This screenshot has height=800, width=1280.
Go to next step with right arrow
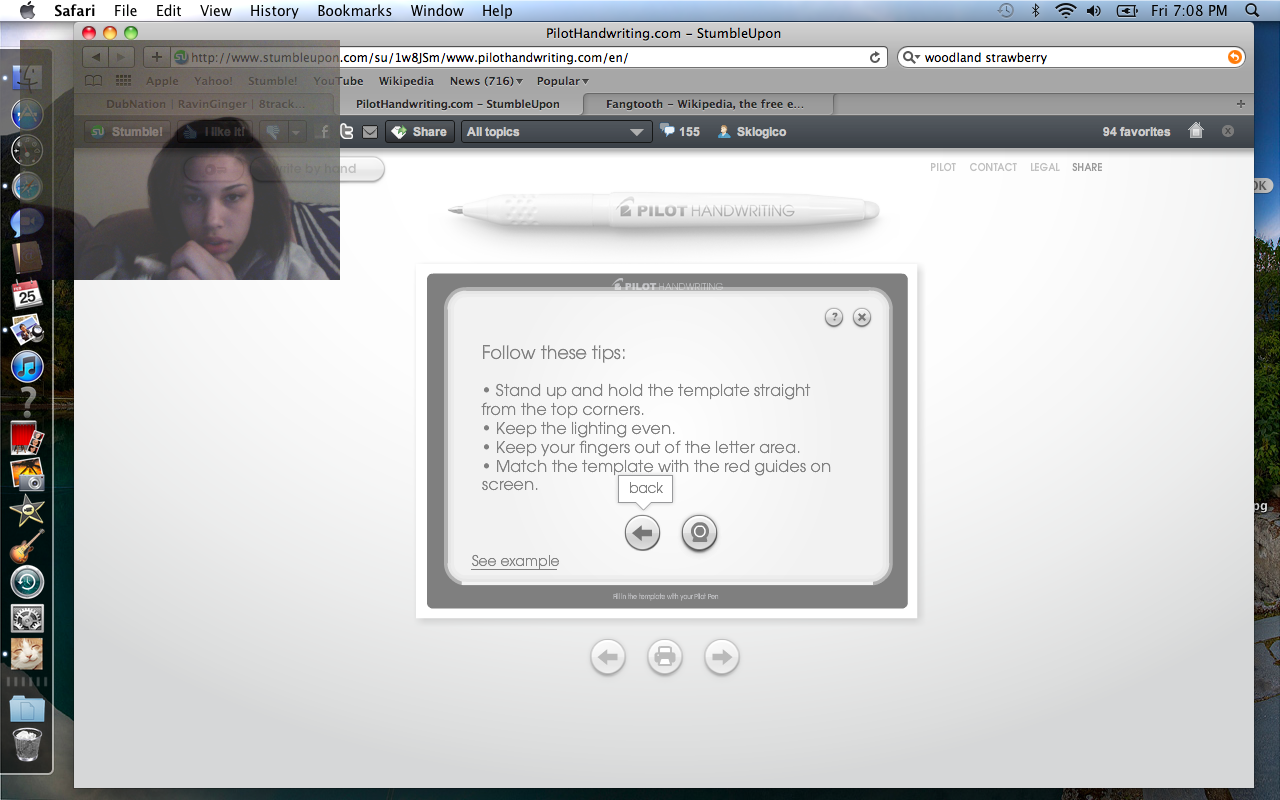tap(722, 657)
